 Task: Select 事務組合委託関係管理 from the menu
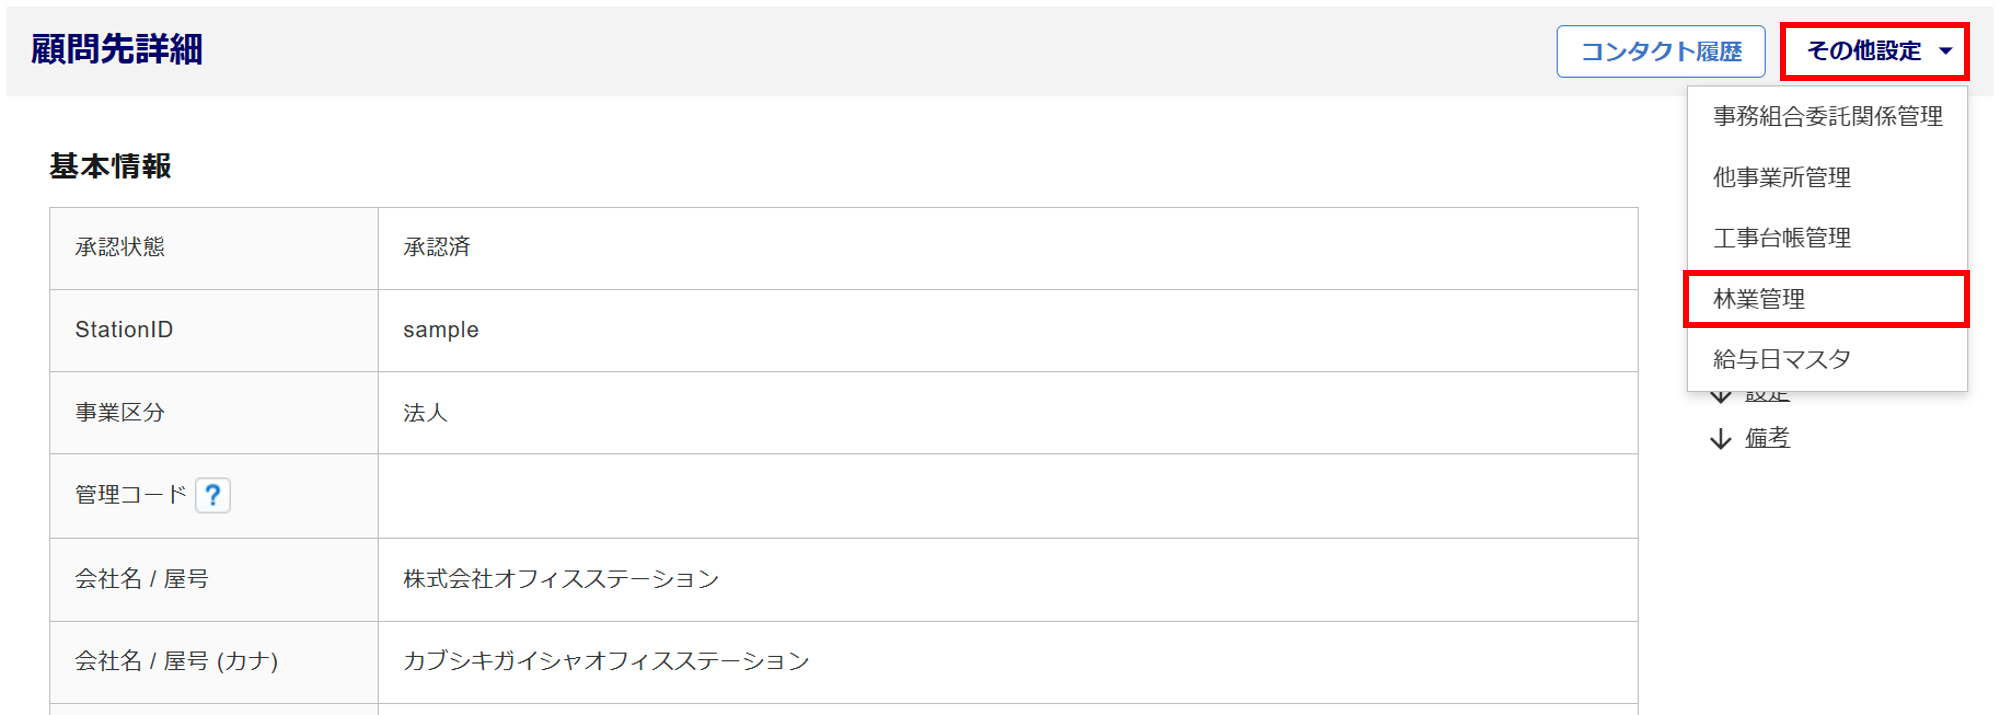[1827, 117]
